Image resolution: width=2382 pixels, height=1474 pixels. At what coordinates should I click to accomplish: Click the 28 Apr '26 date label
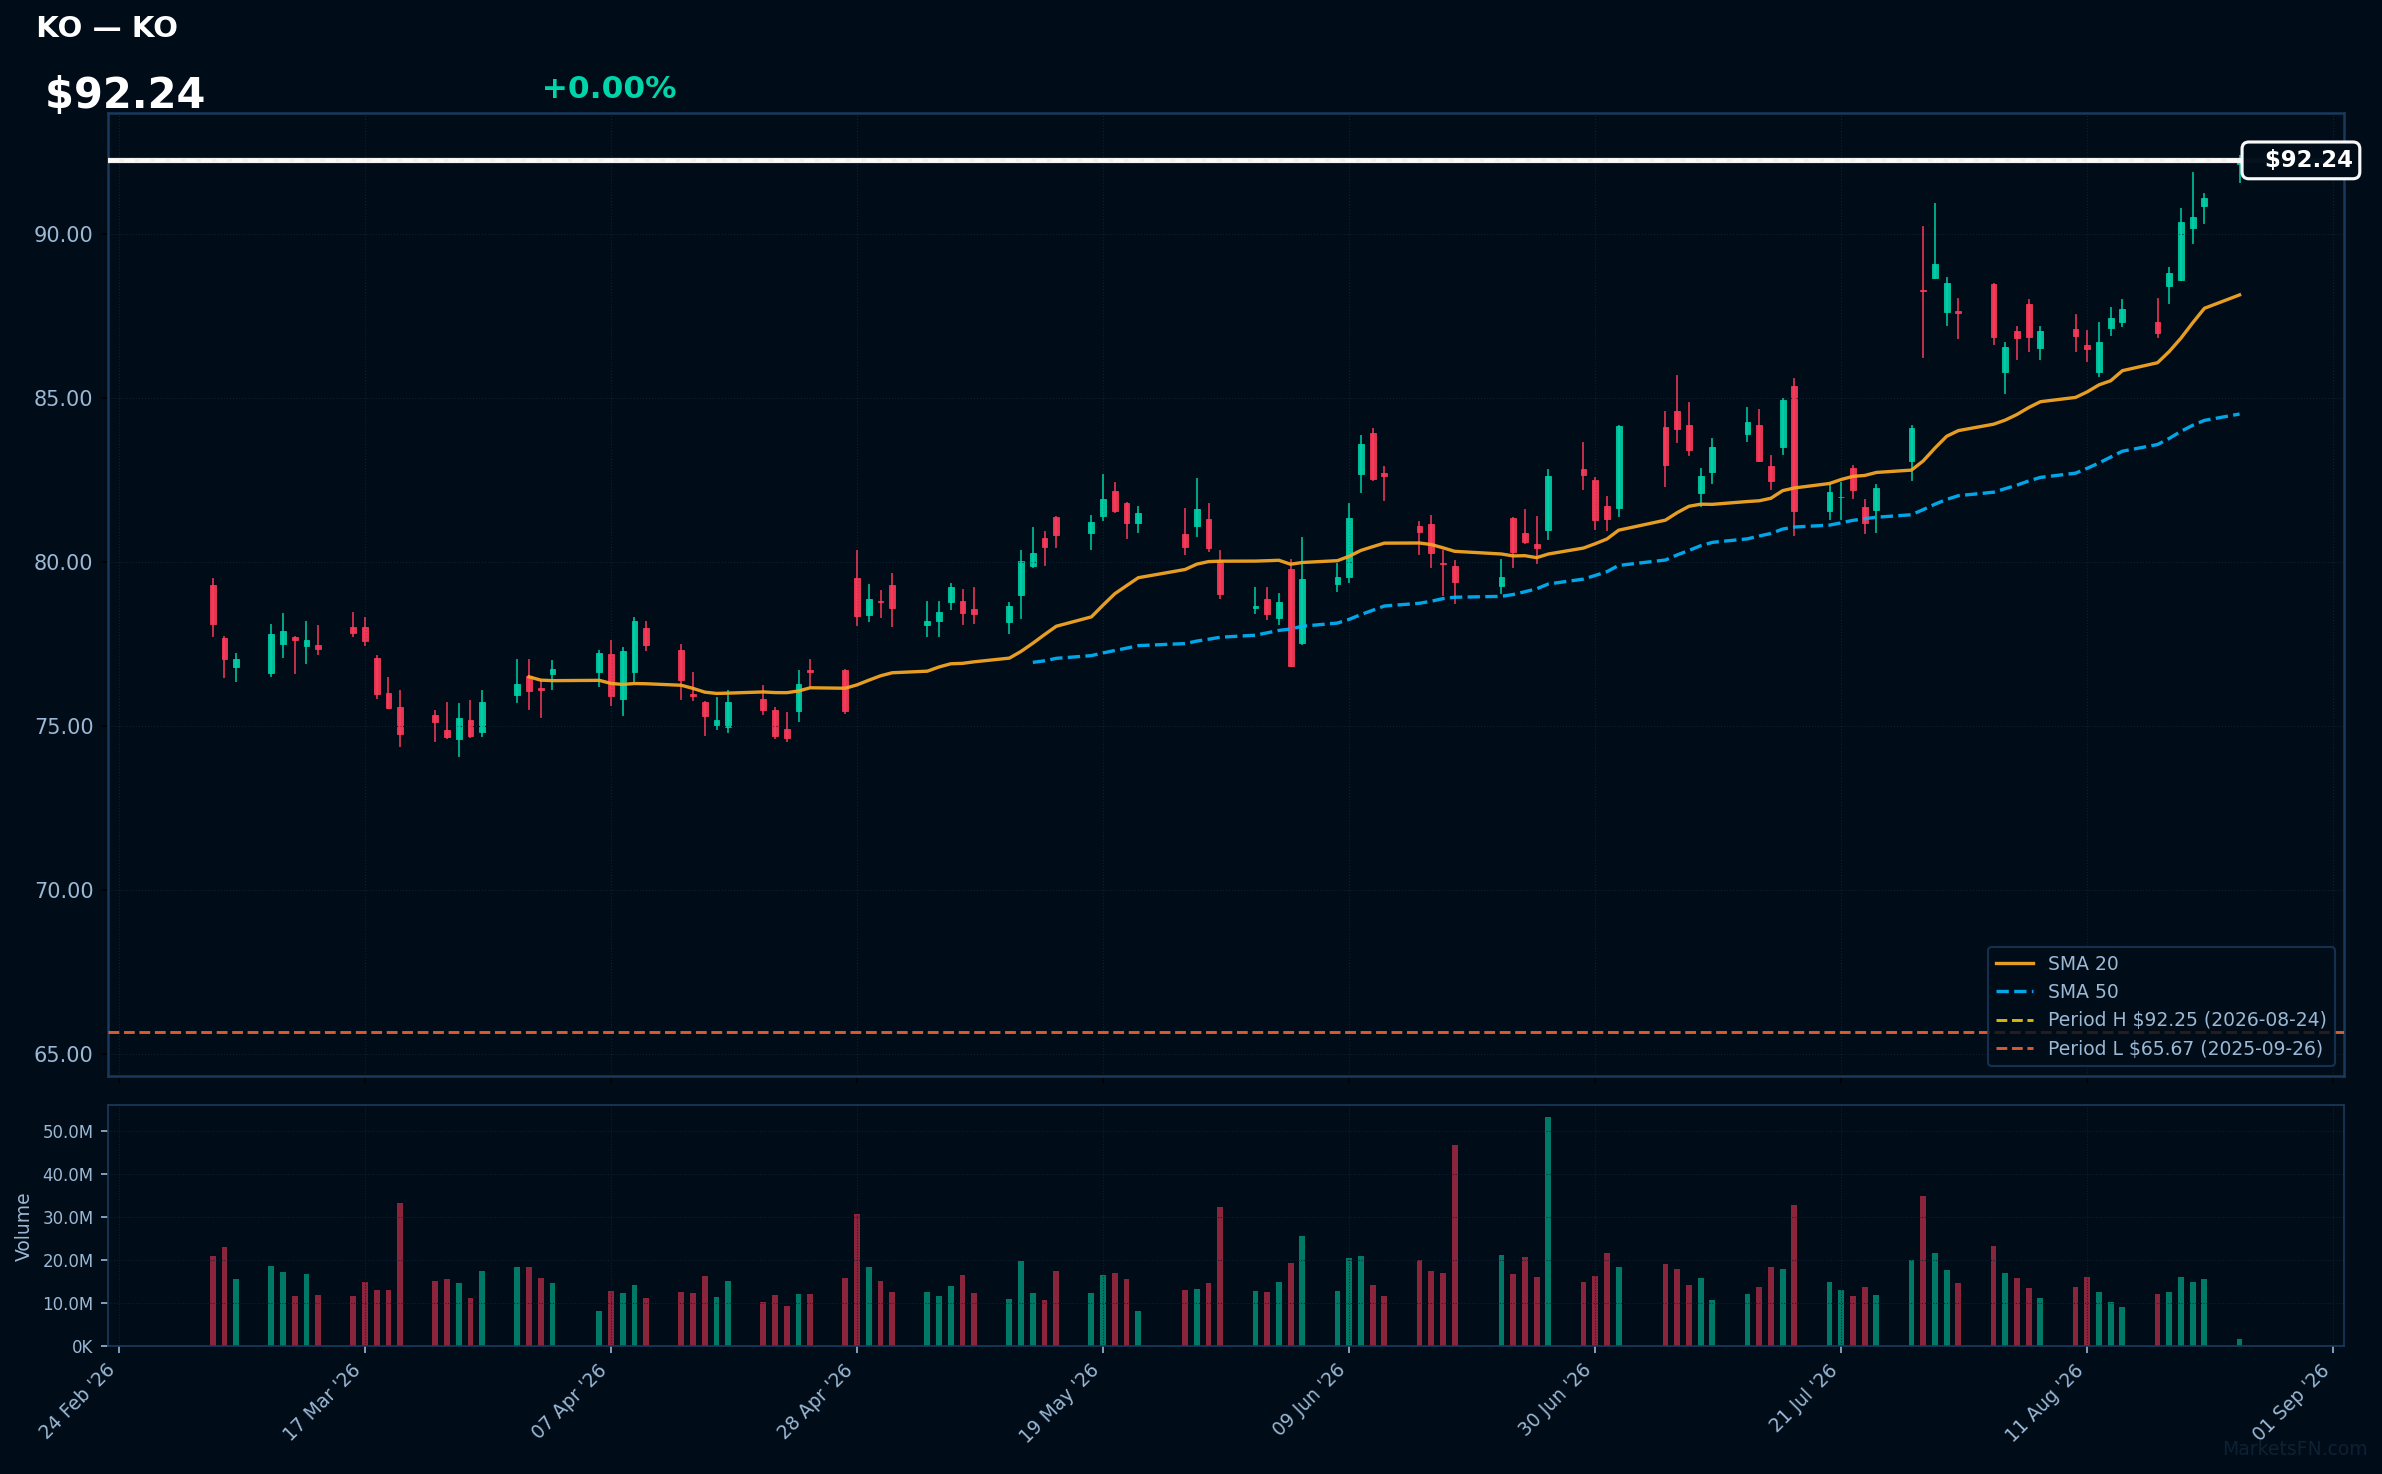tap(815, 1400)
